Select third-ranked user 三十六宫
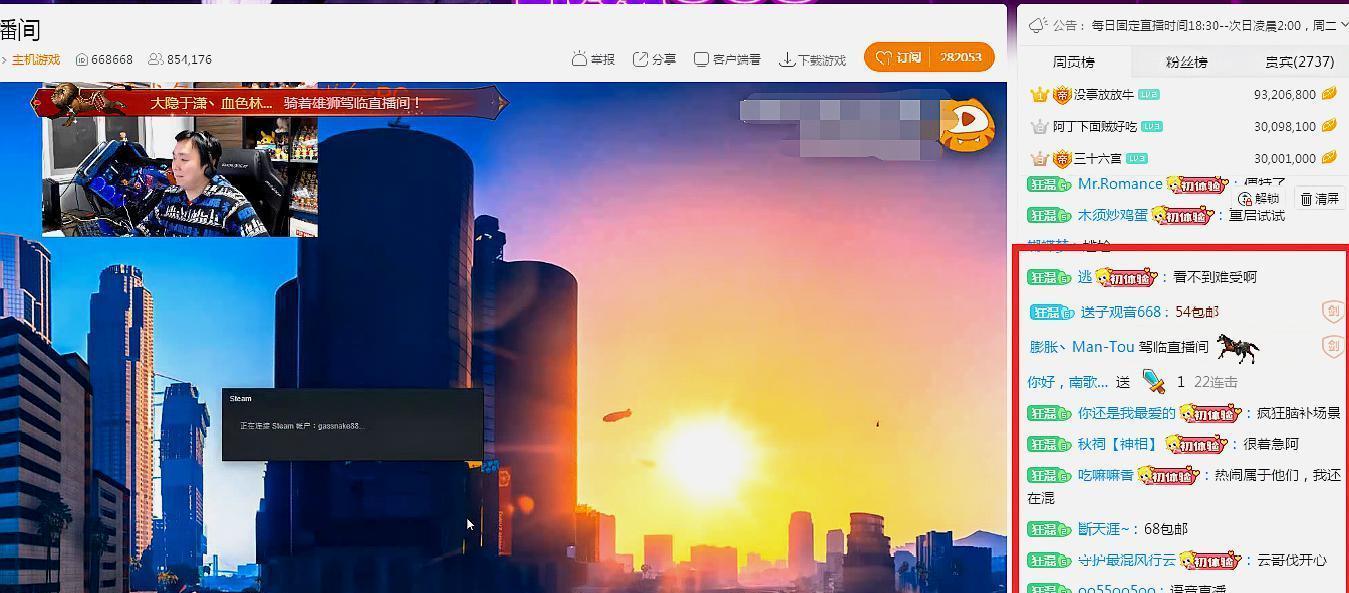This screenshot has width=1349, height=593. 1097,159
